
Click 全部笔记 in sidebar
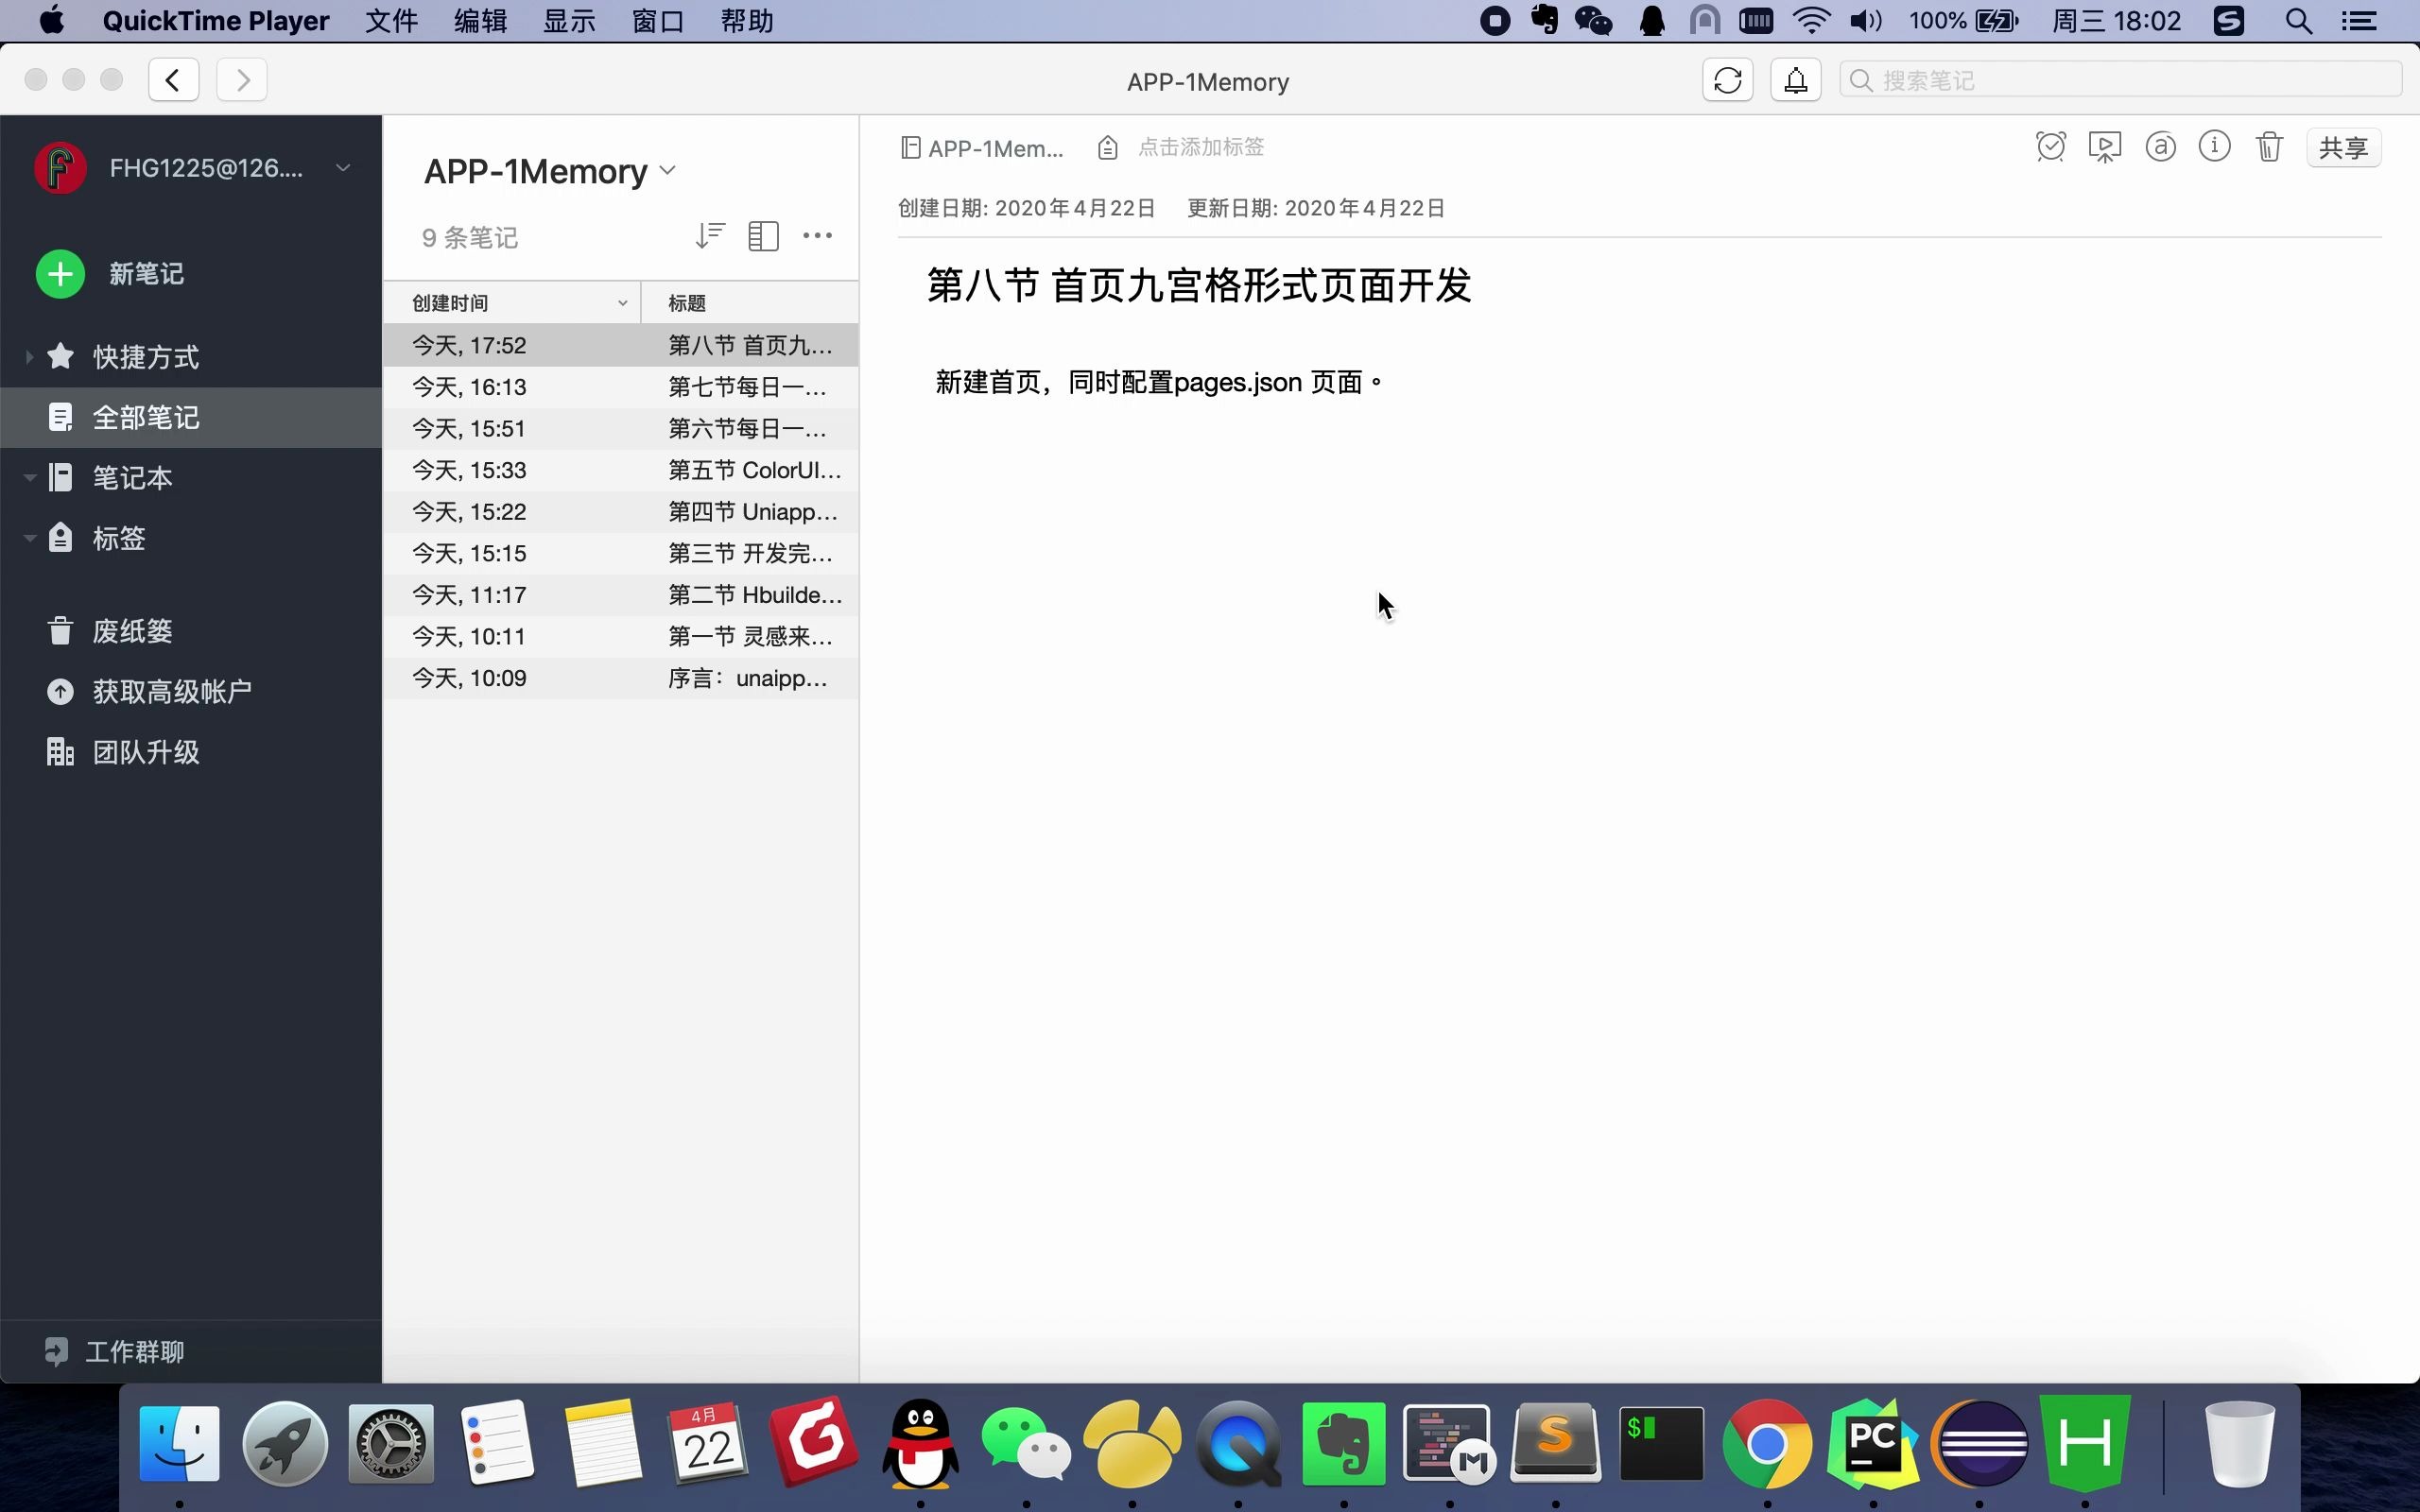[147, 418]
